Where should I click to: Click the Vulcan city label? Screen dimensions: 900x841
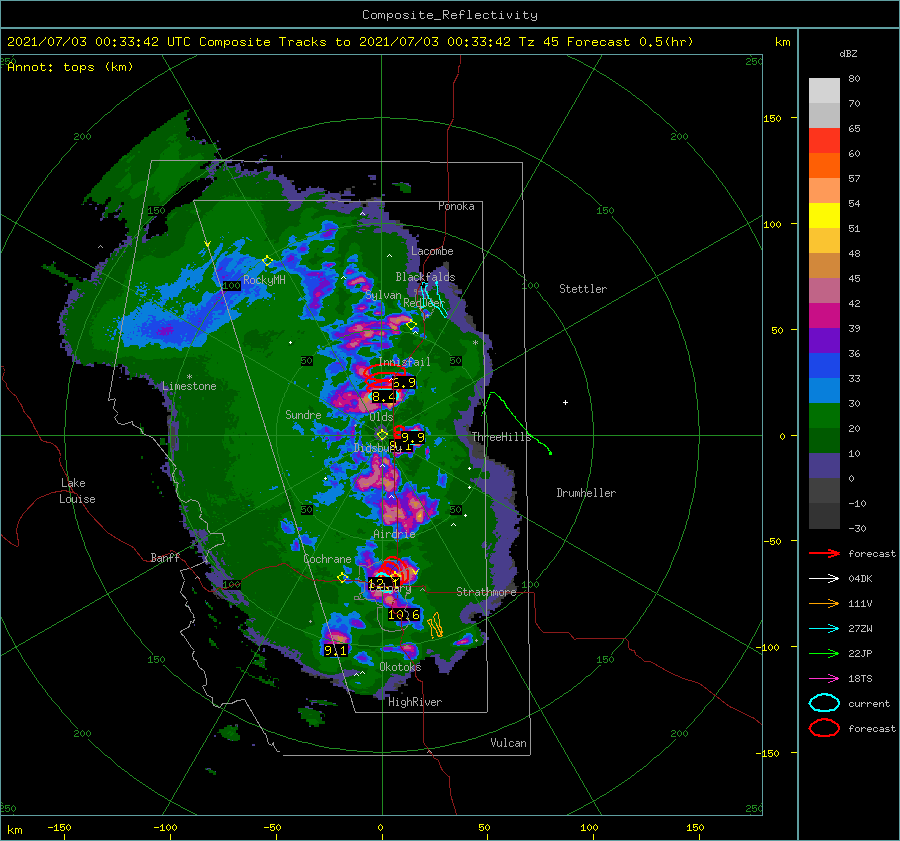pos(509,743)
